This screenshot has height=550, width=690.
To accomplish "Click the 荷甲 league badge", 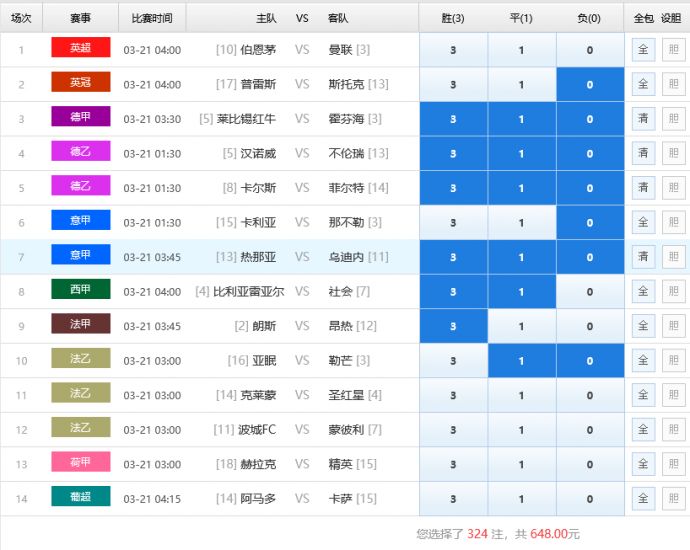I will tap(80, 462).
